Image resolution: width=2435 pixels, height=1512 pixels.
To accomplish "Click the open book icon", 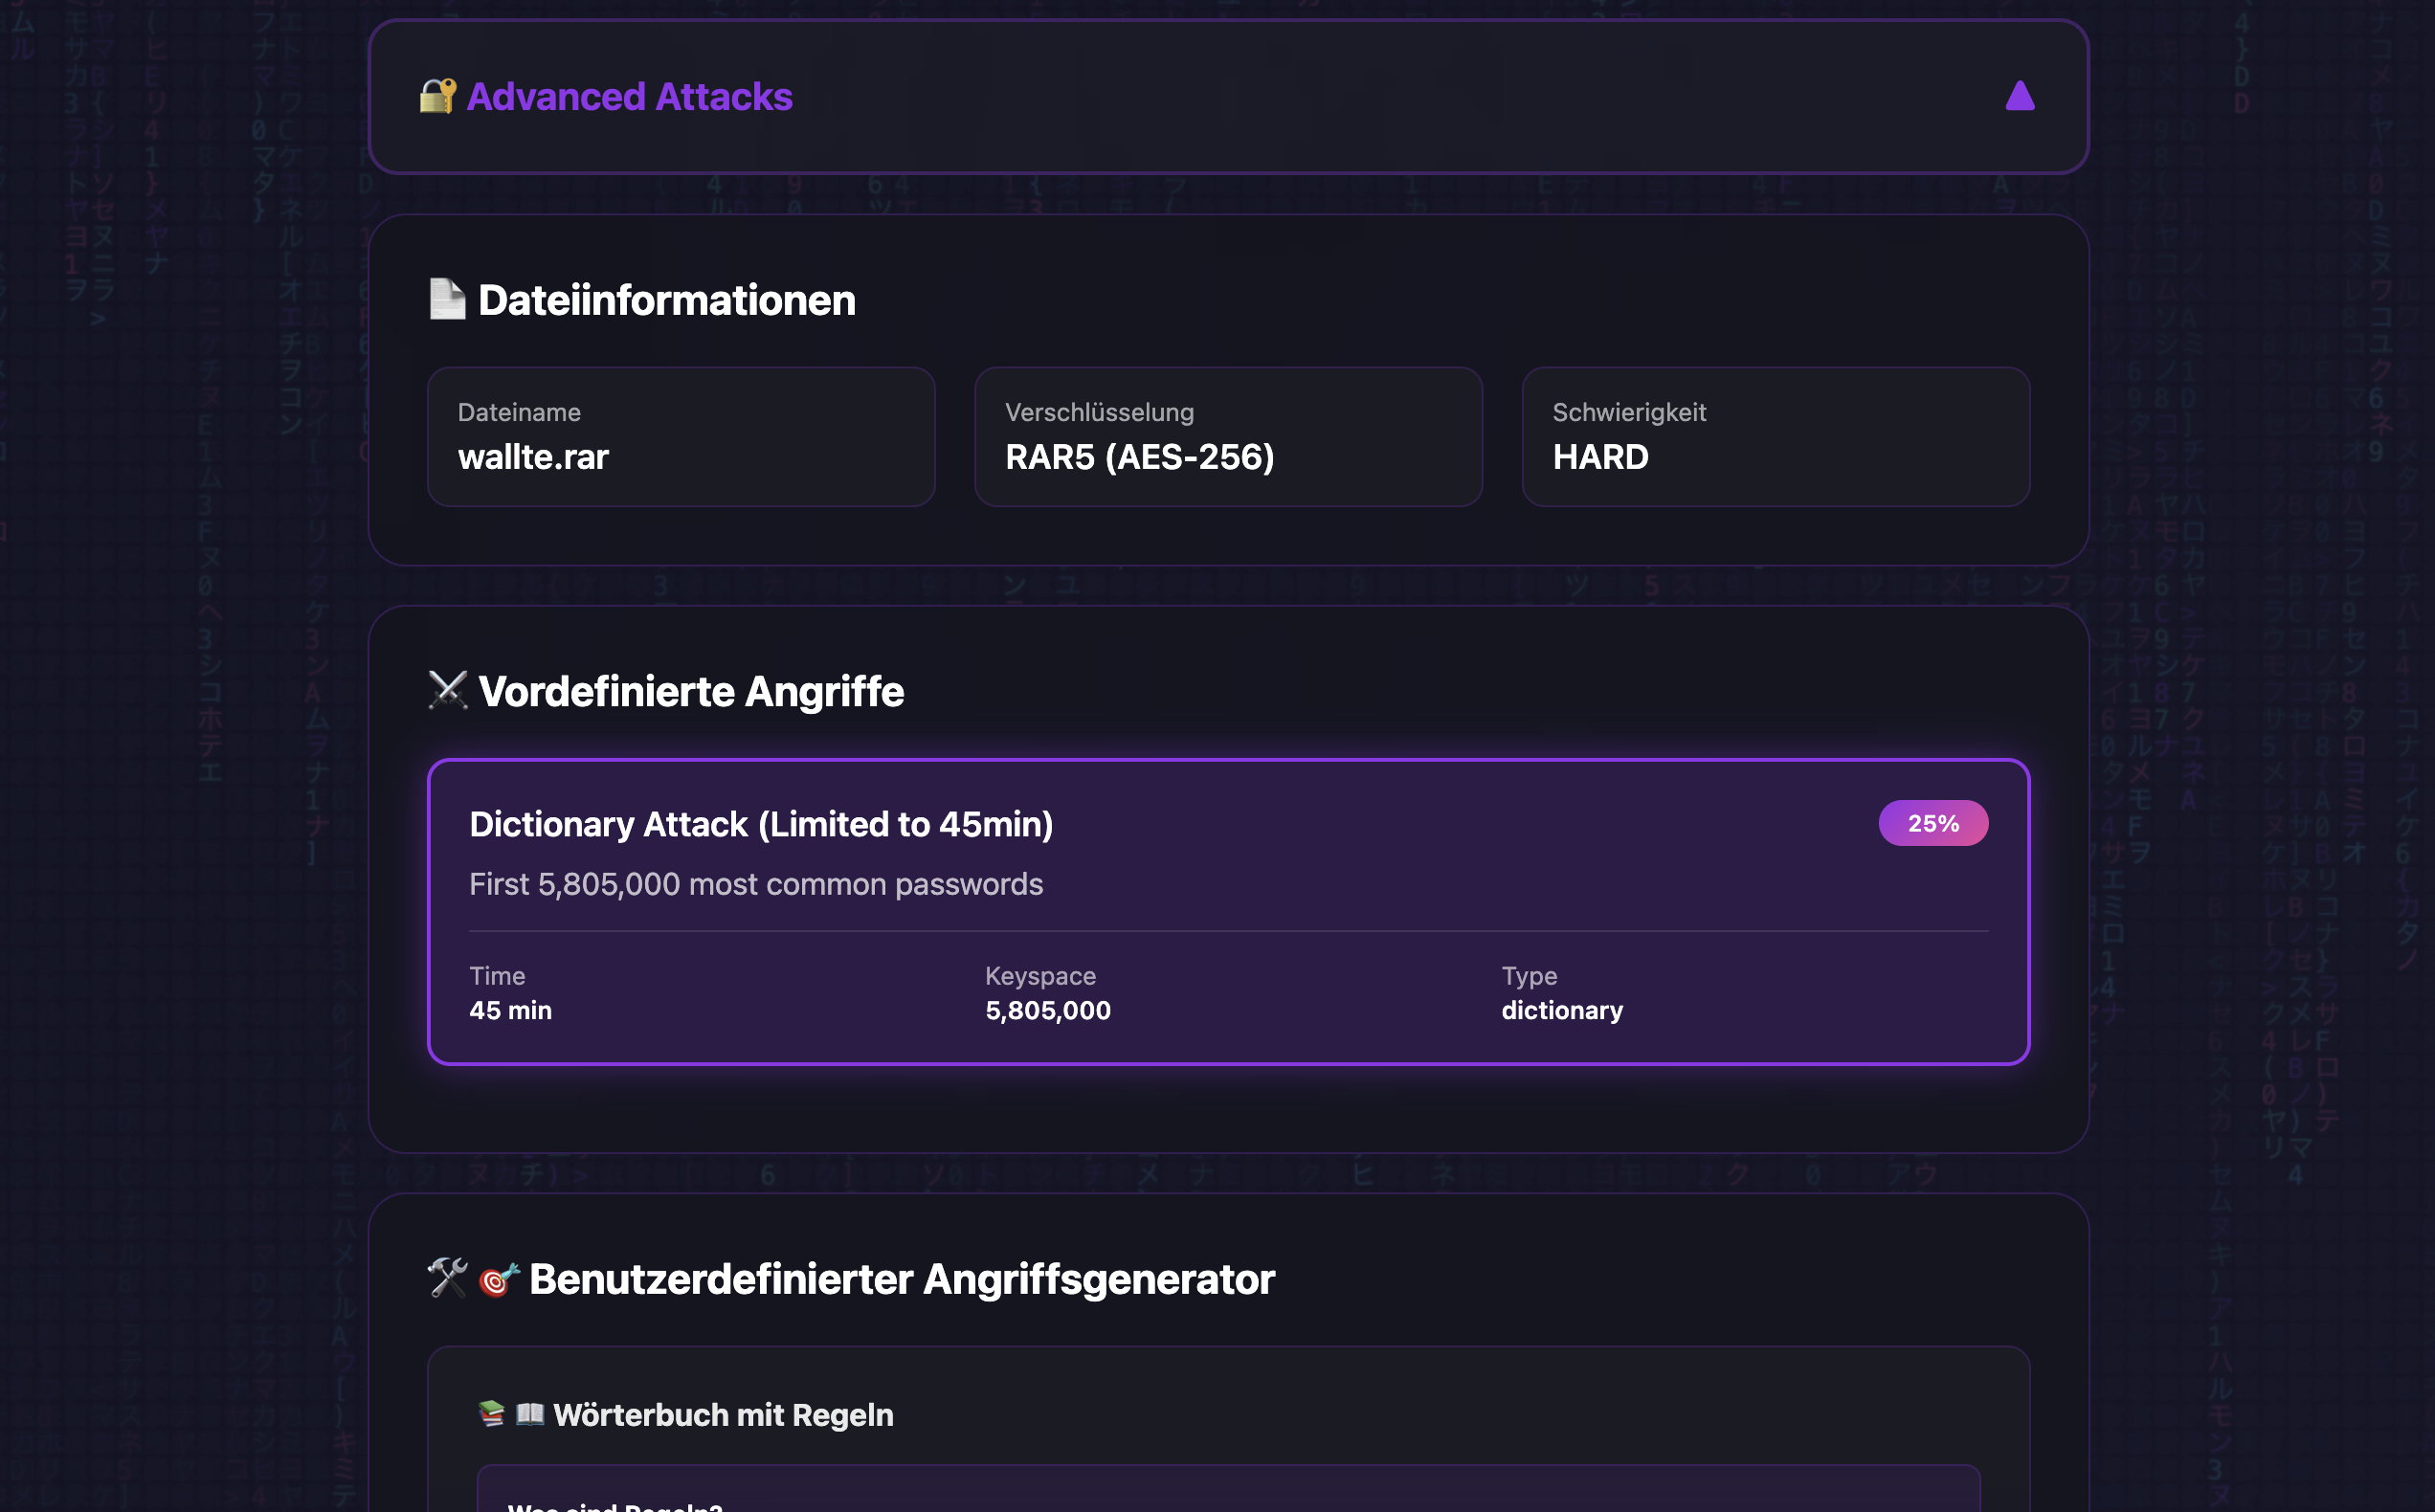I will coord(529,1413).
